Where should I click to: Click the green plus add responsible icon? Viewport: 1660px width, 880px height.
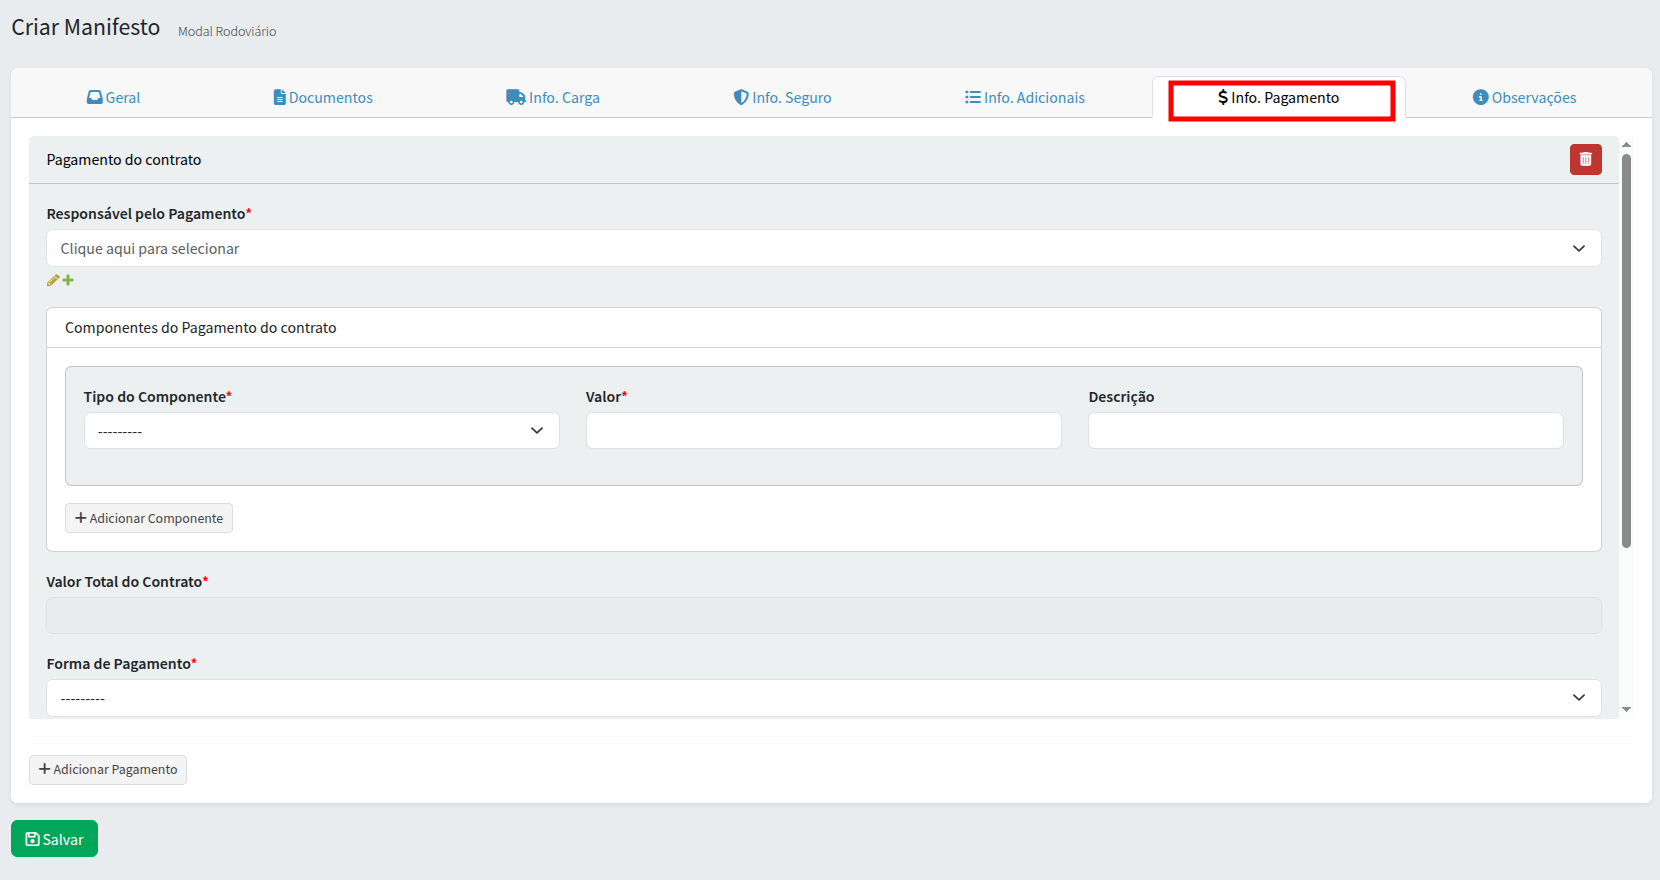pos(68,281)
